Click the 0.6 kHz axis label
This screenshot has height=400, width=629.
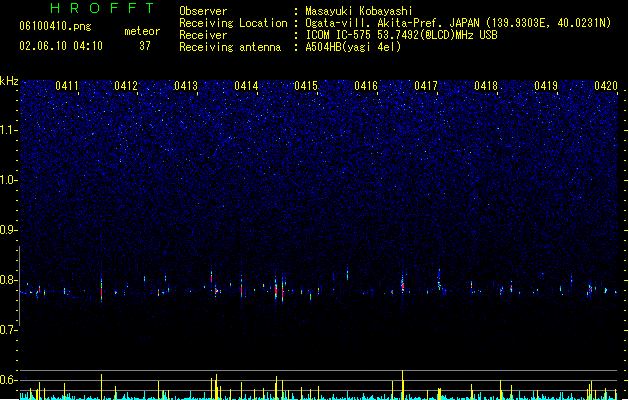8,380
